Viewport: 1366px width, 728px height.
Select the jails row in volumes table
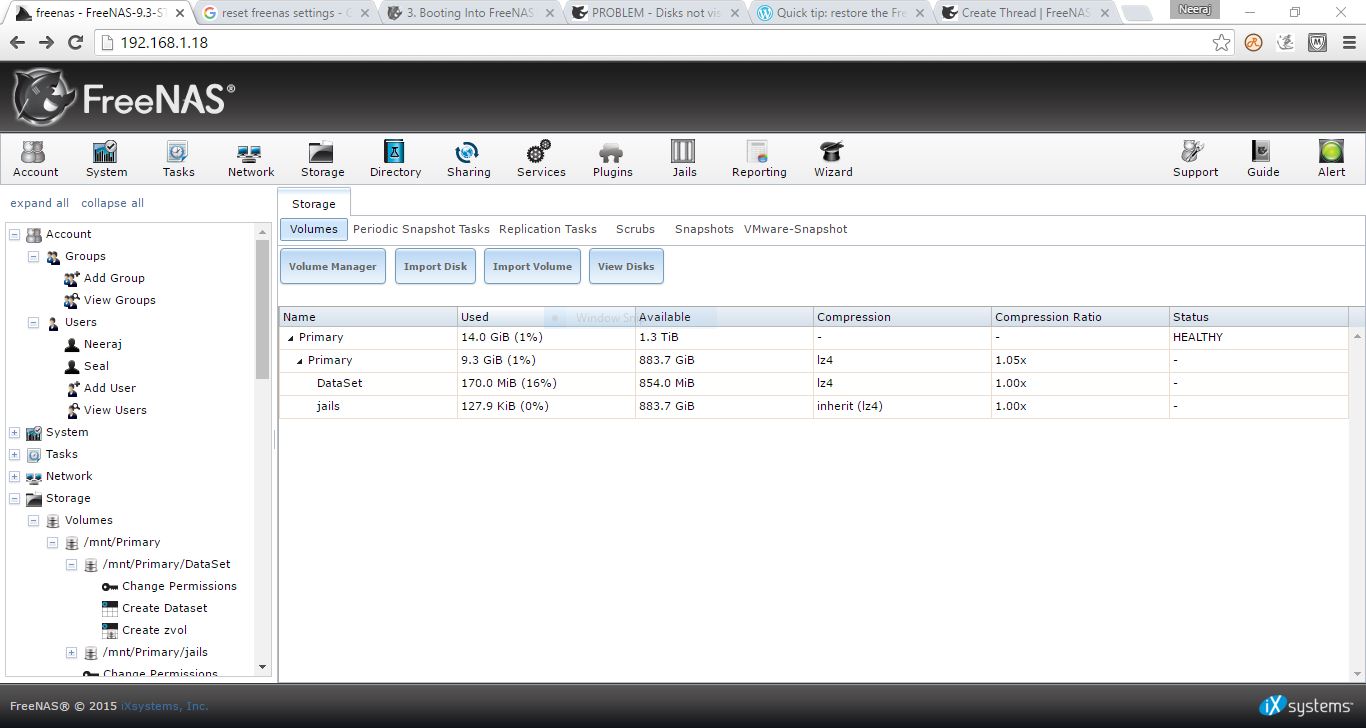point(813,406)
